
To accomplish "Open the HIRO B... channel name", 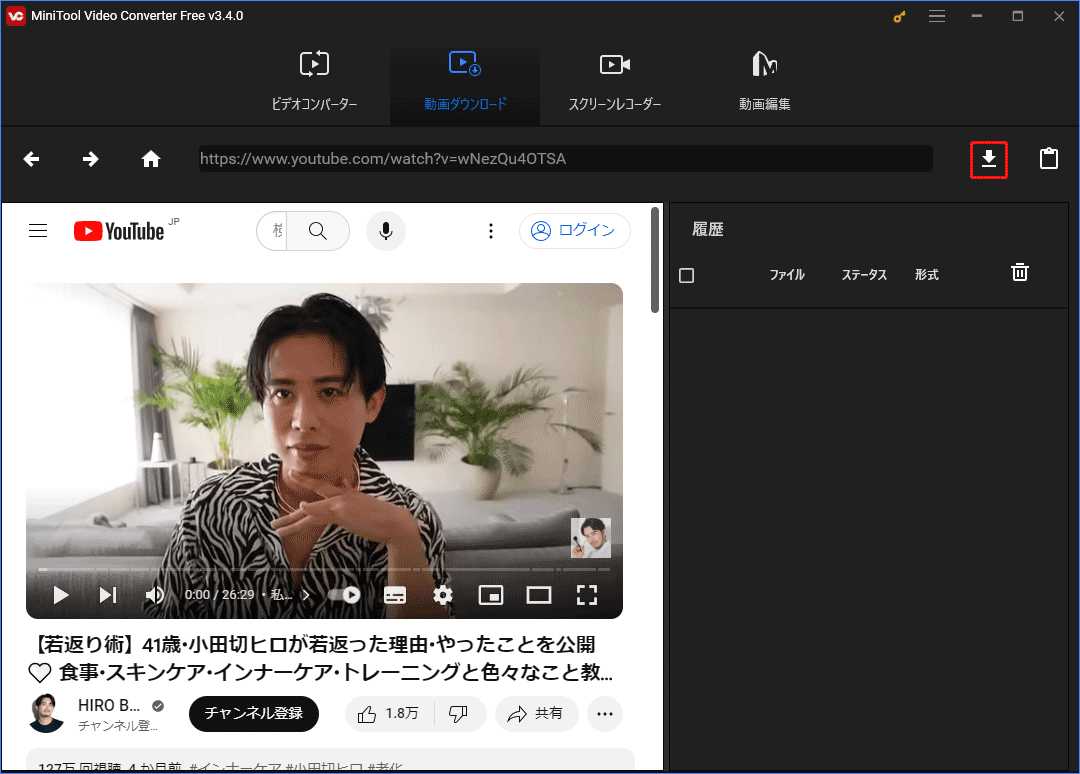I will [x=109, y=705].
